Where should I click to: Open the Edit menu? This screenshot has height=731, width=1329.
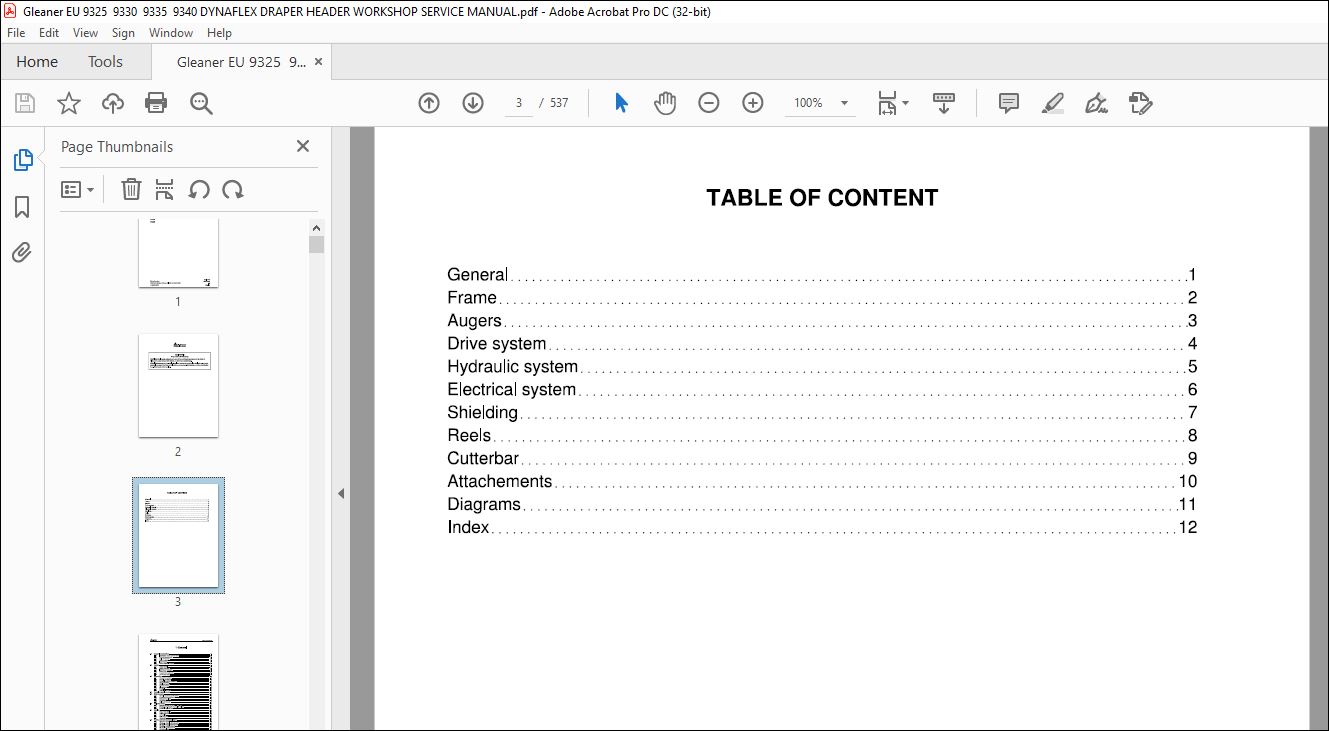pos(49,33)
